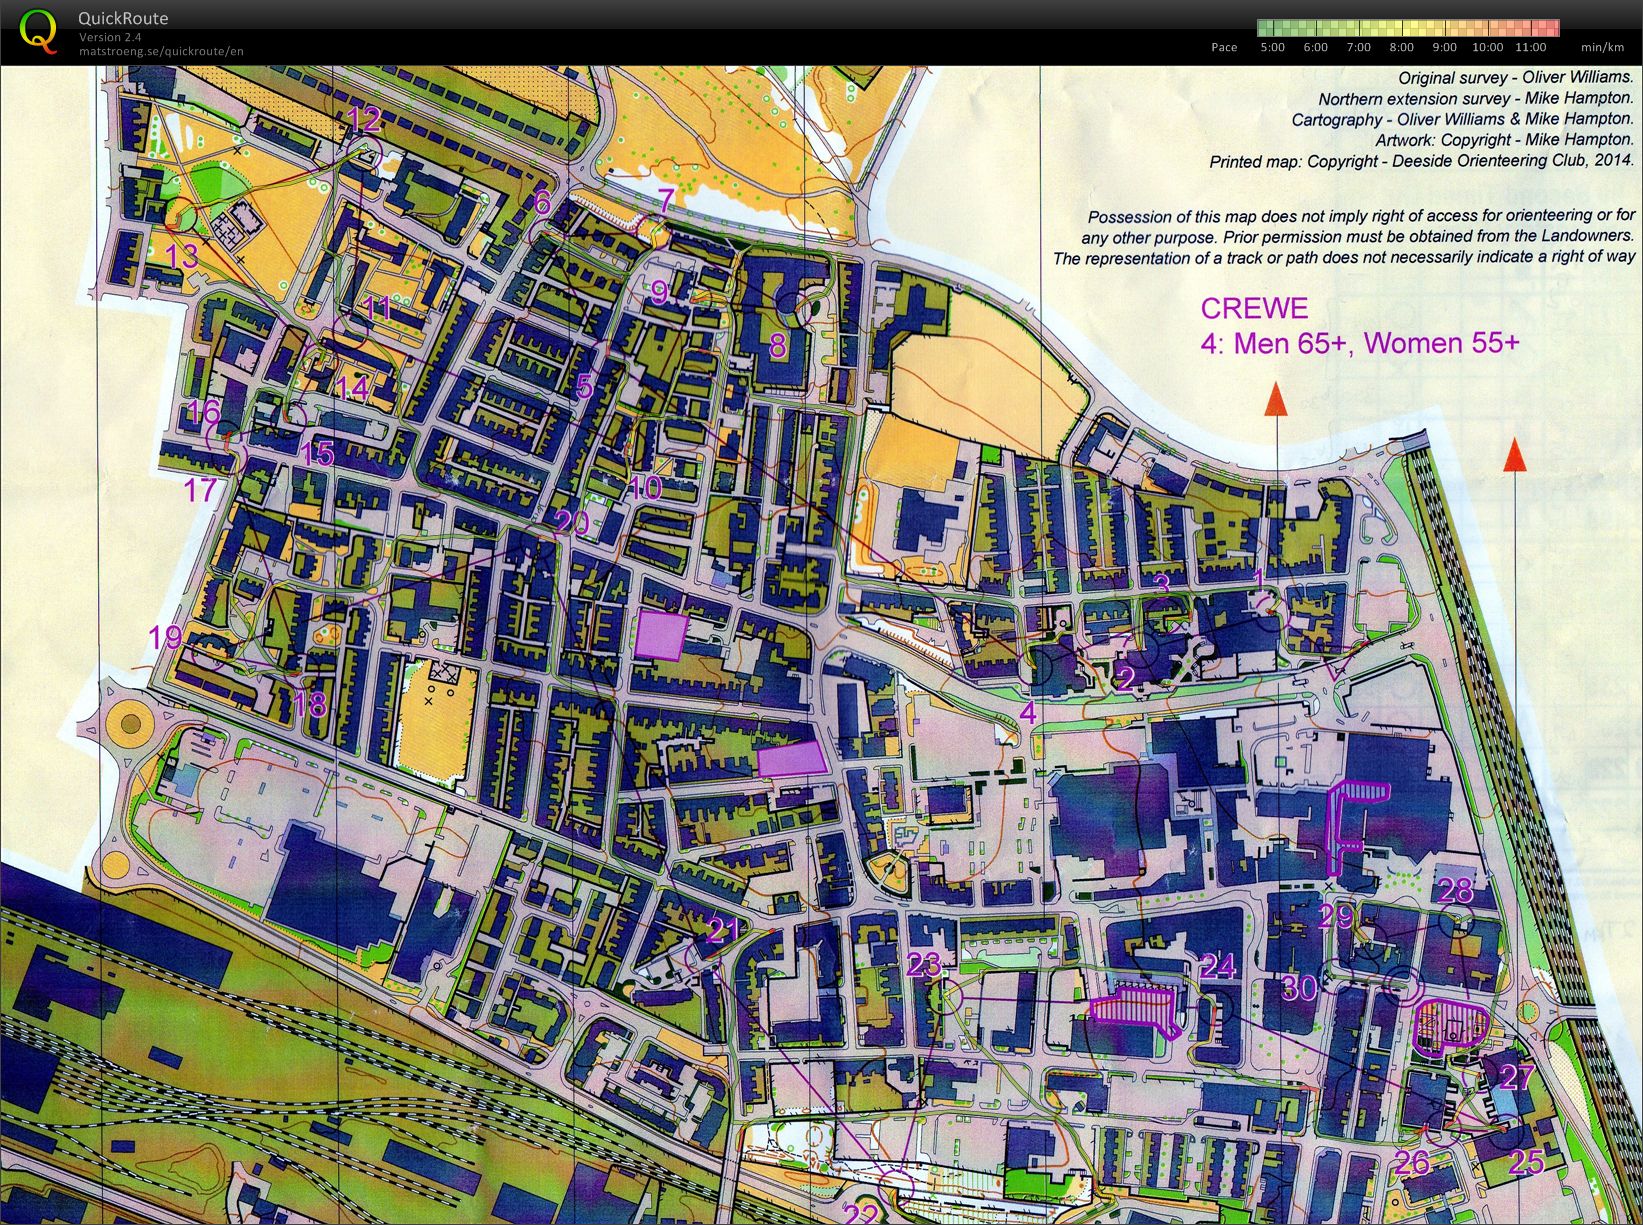This screenshot has height=1225, width=1643.
Task: Select the 10:00 pace value
Action: pos(1488,47)
